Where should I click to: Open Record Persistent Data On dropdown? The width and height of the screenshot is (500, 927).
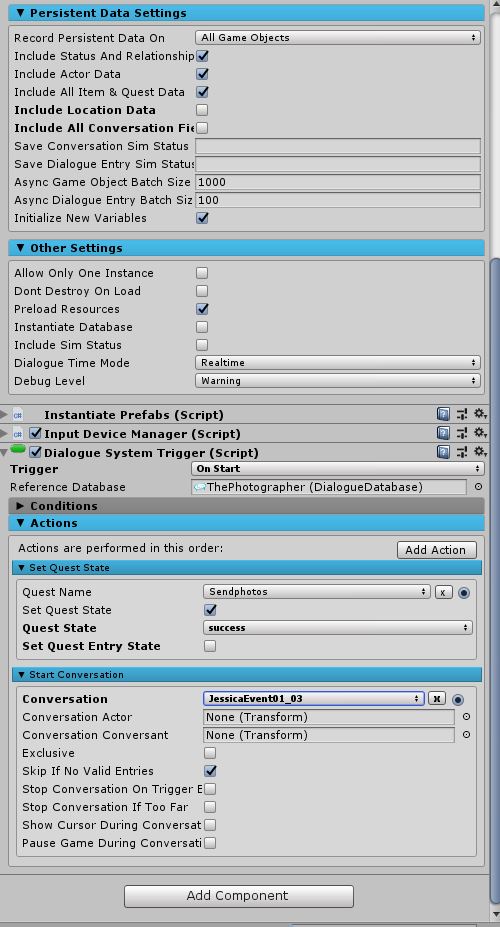tap(337, 37)
